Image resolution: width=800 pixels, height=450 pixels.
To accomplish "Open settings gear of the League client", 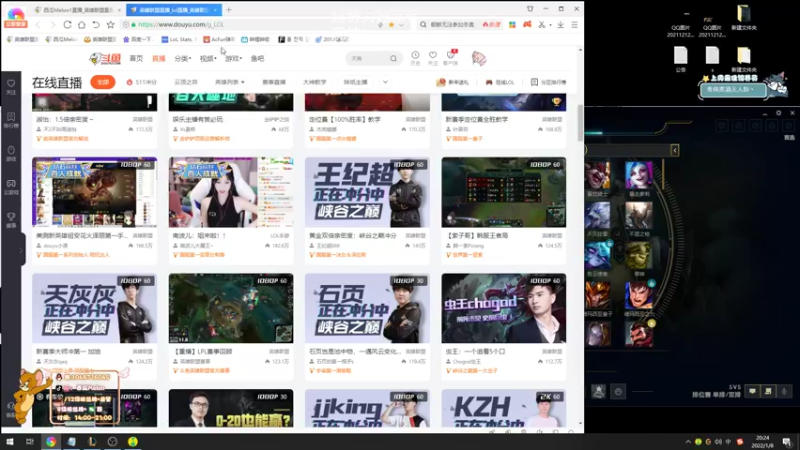I will coord(779,113).
